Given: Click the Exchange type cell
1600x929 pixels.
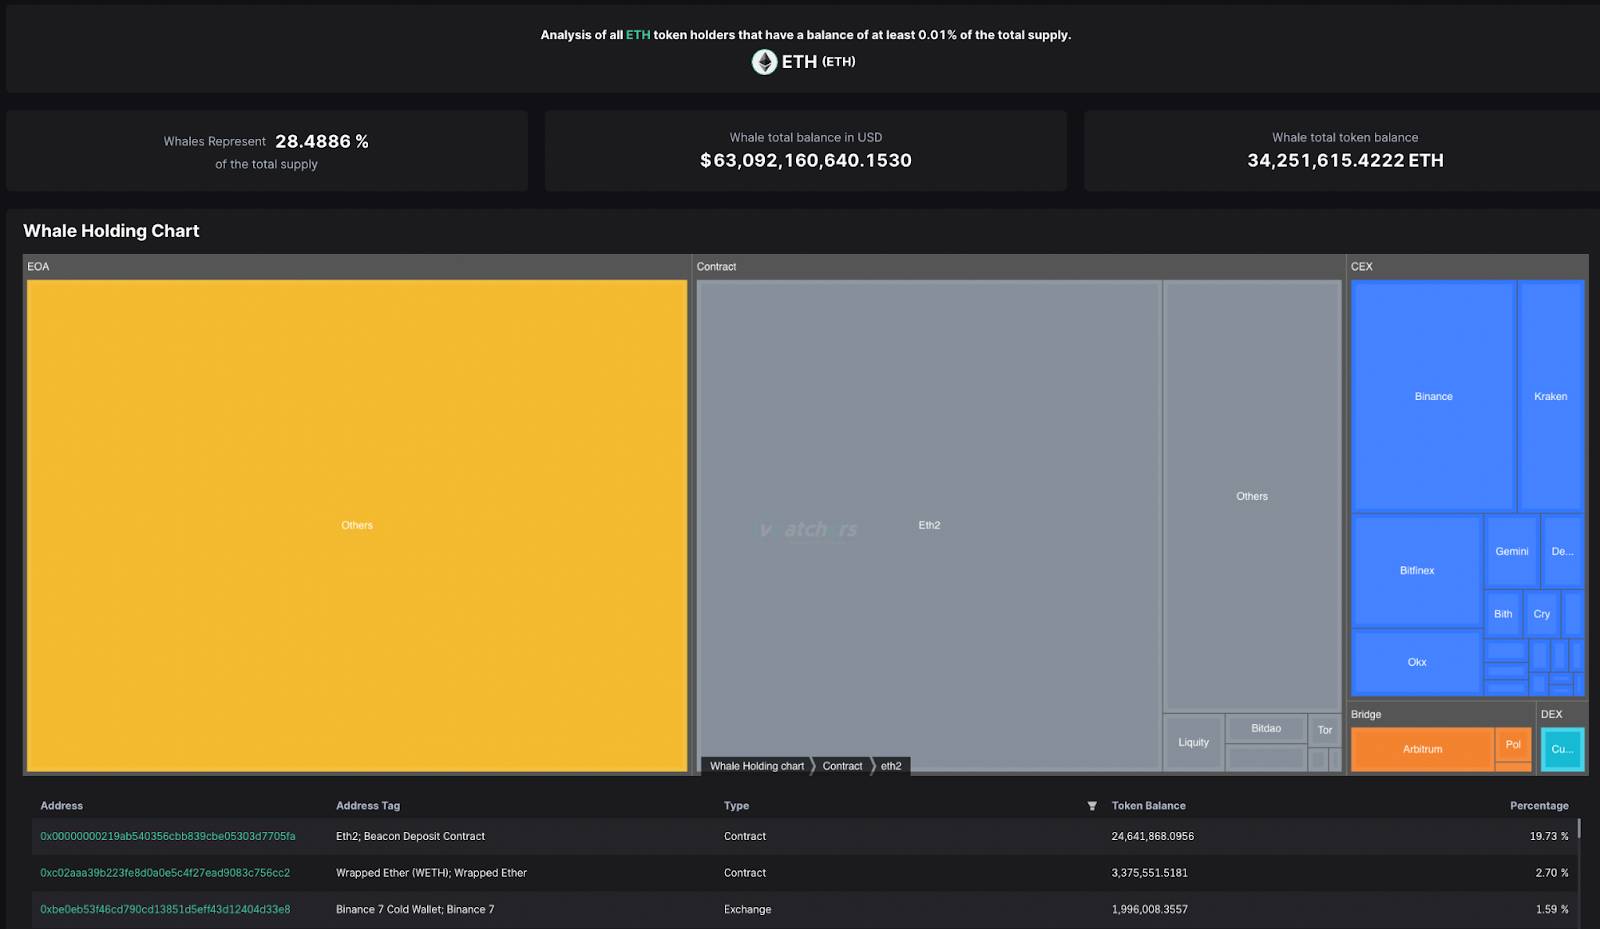Looking at the screenshot, I should point(747,909).
